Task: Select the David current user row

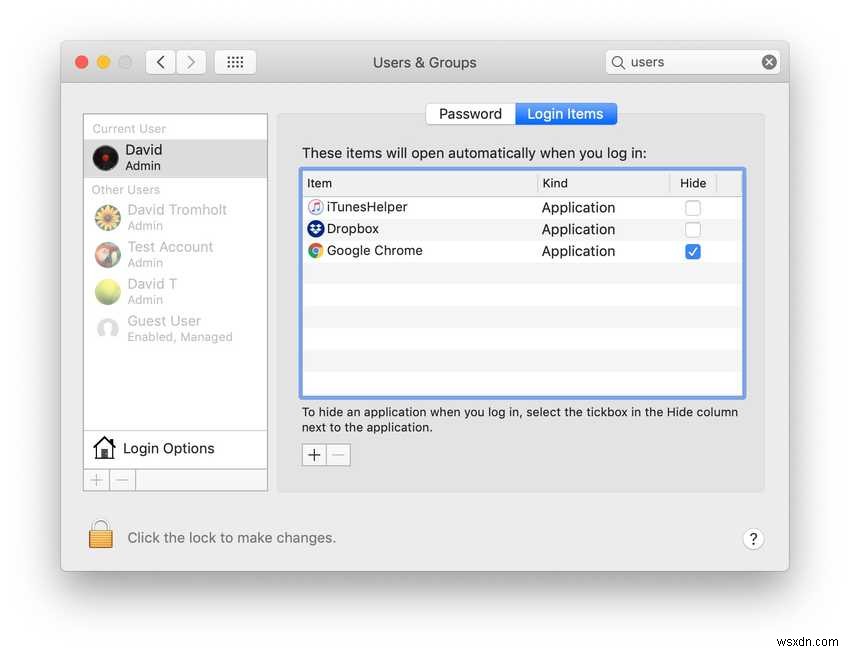Action: (x=175, y=158)
